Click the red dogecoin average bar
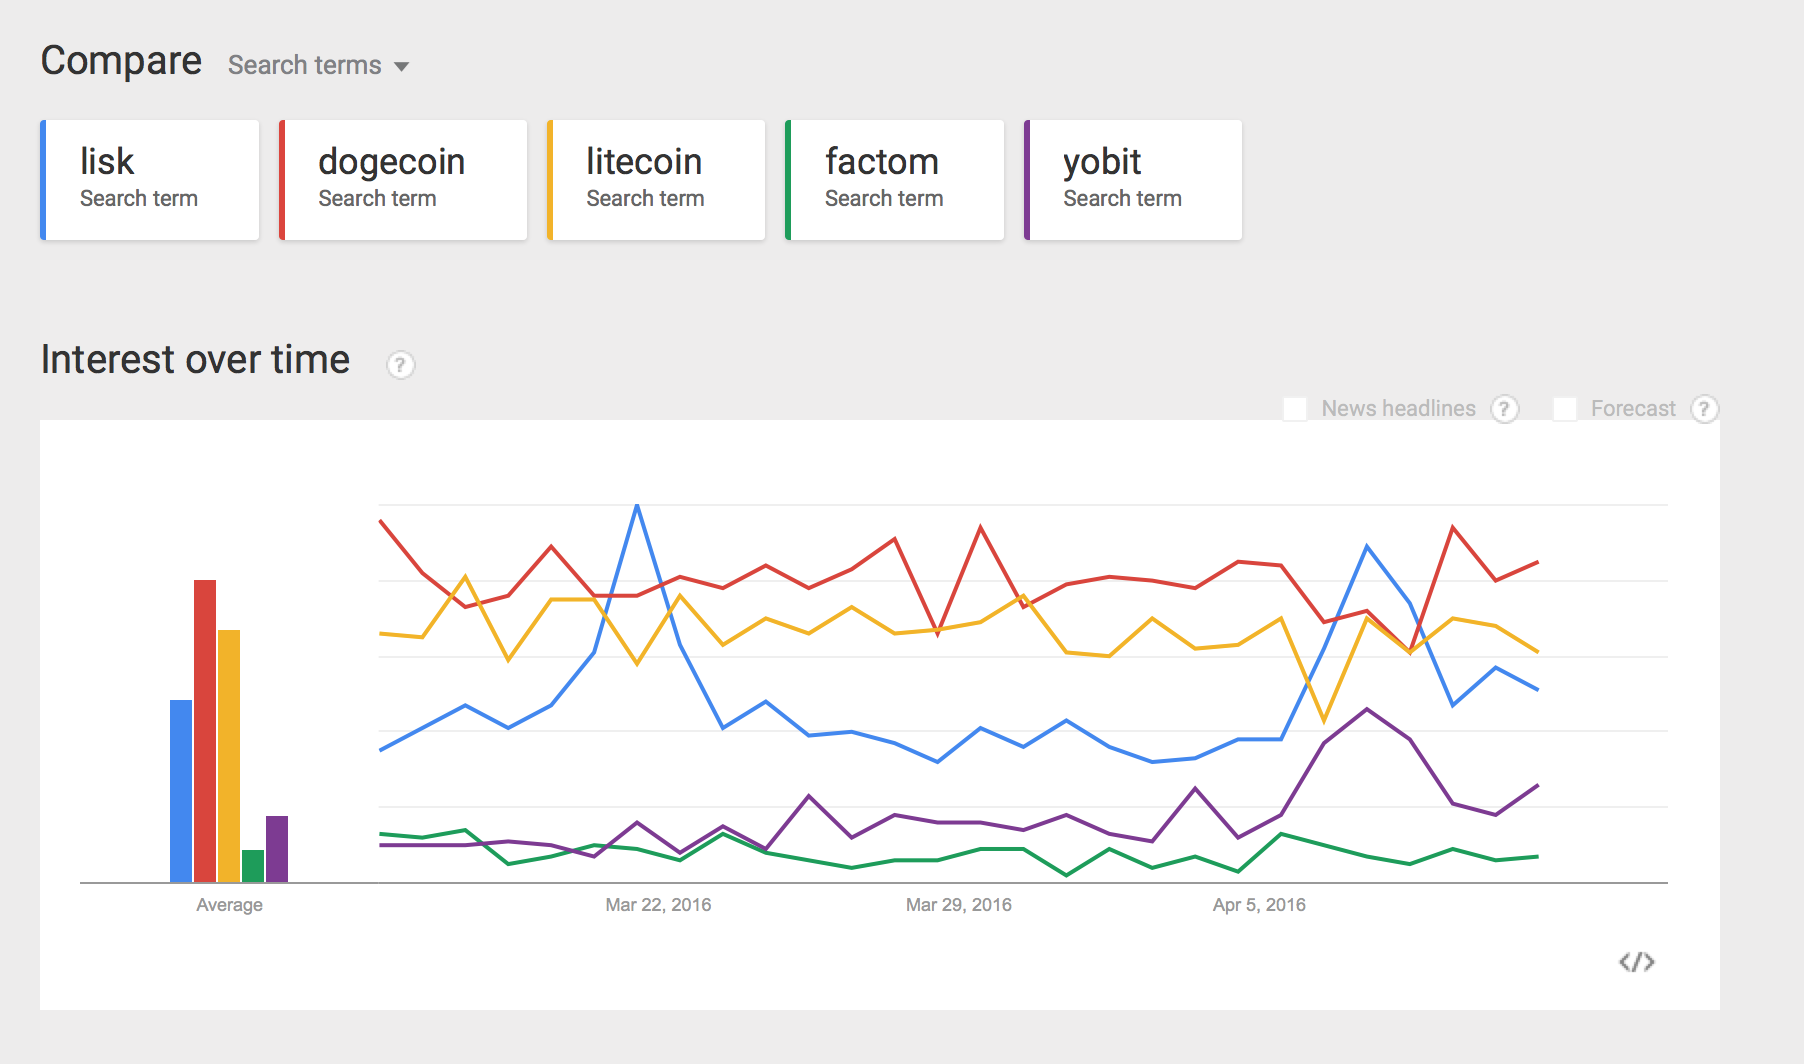Screen dimensions: 1804x1064 (x=205, y=731)
